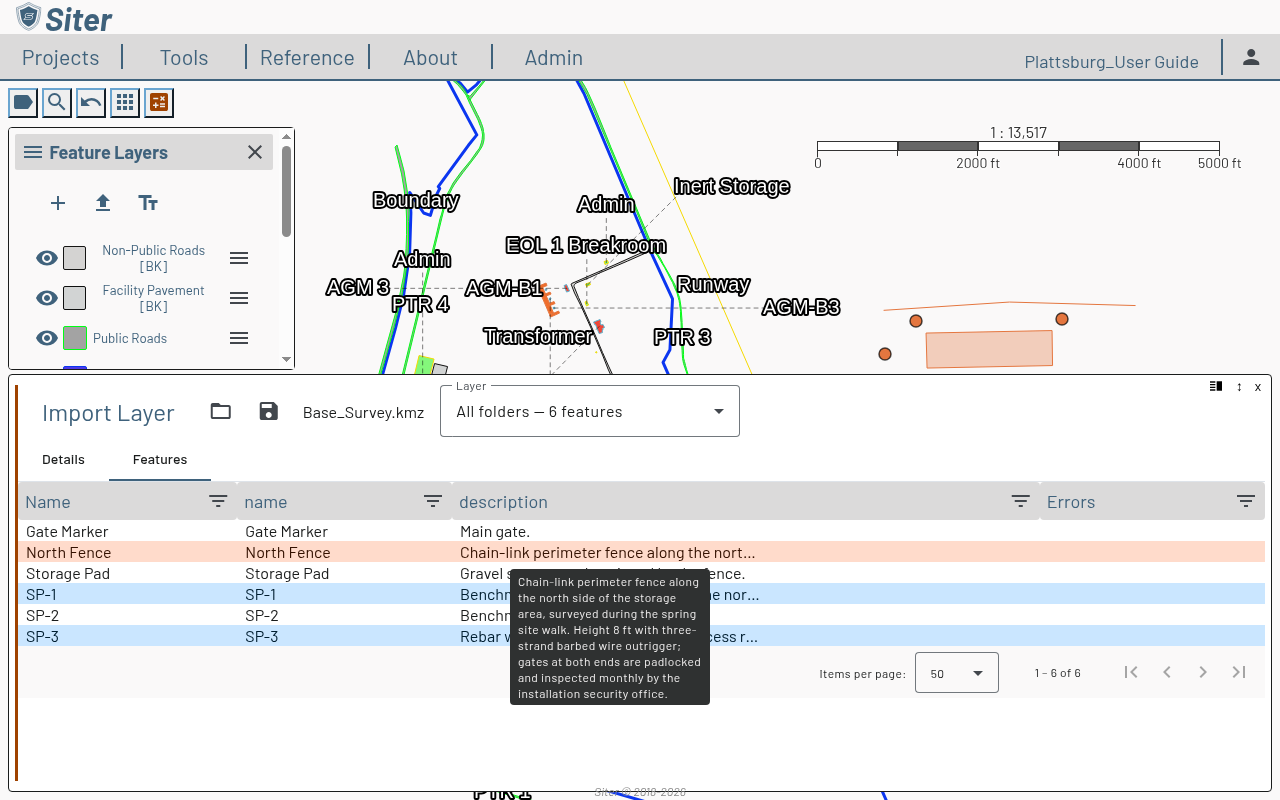This screenshot has height=800, width=1280.
Task: Click the orange rectangle feature on map
Action: click(989, 349)
